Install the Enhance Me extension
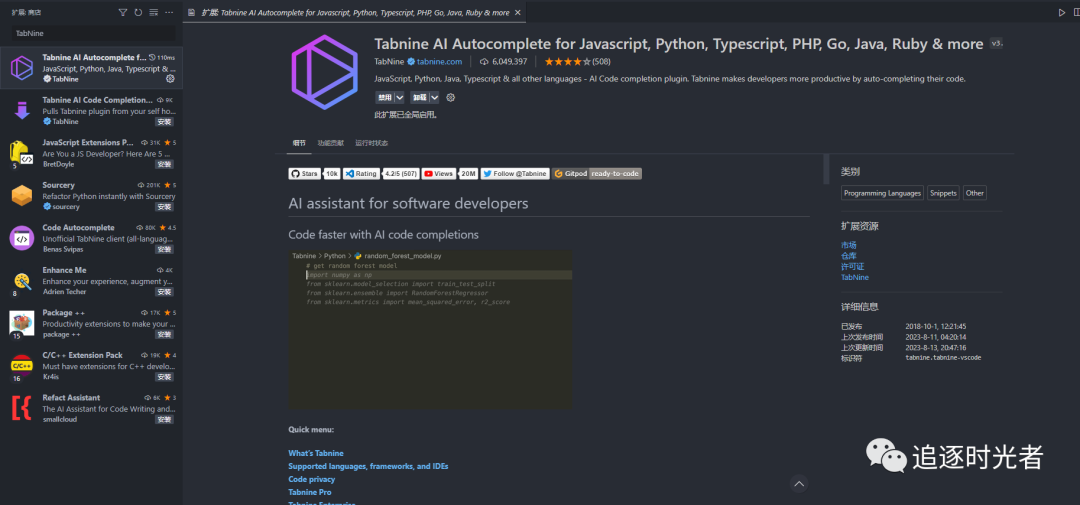The width and height of the screenshot is (1080, 505). [164, 291]
